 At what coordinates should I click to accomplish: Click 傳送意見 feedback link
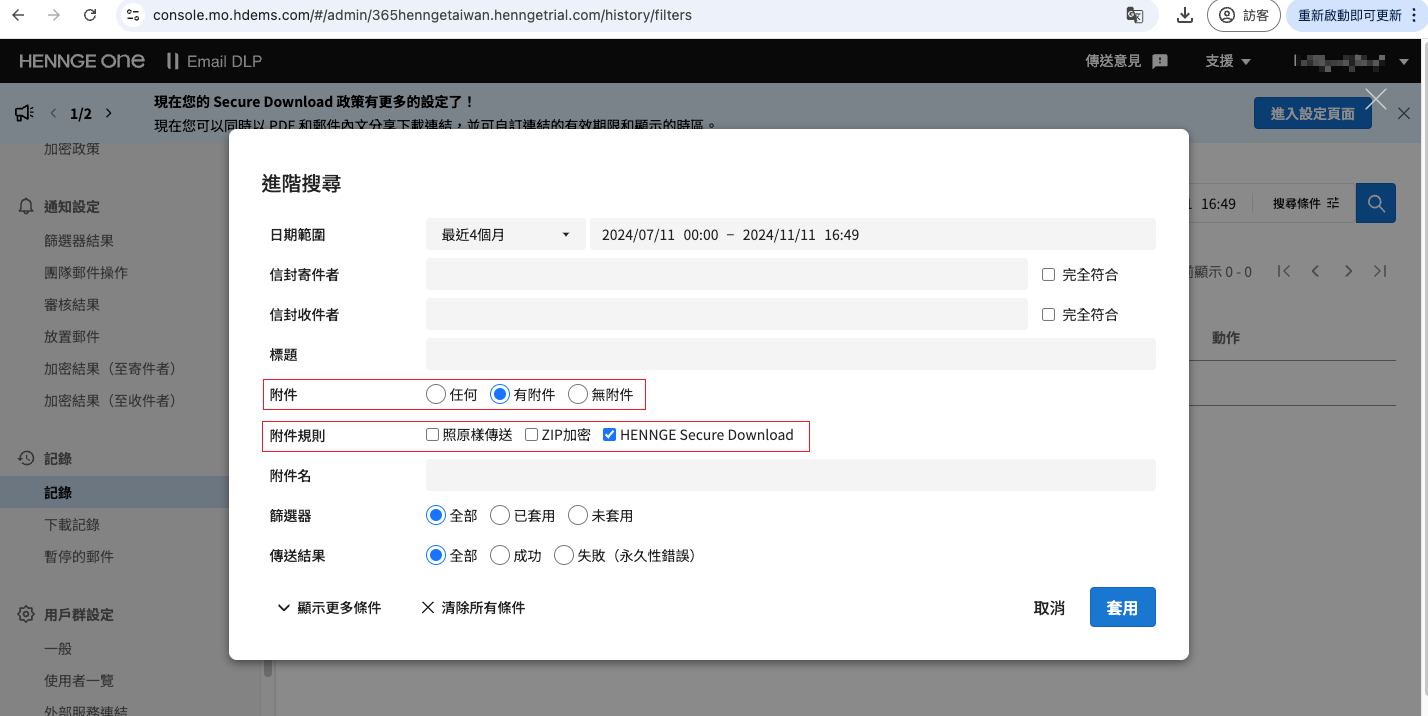(x=1127, y=61)
